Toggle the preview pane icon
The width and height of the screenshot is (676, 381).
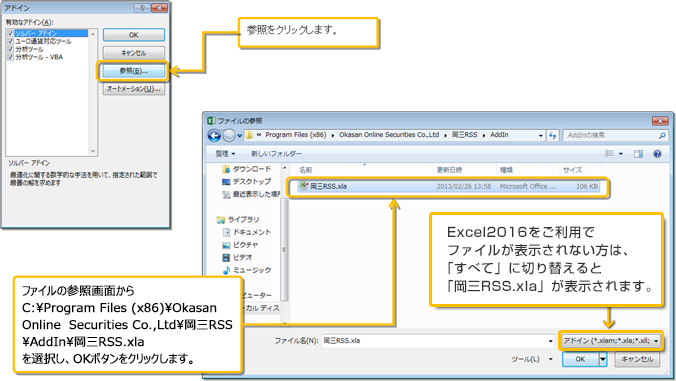click(638, 153)
